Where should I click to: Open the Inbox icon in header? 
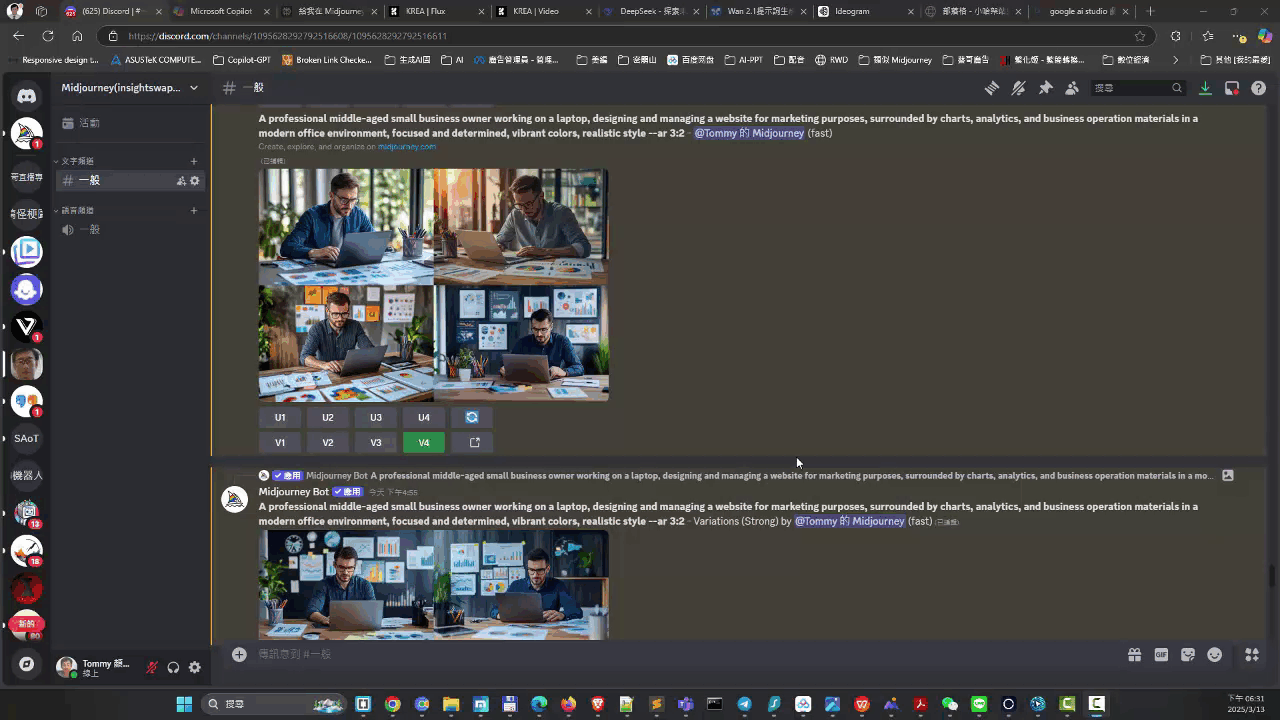pyautogui.click(x=1232, y=88)
